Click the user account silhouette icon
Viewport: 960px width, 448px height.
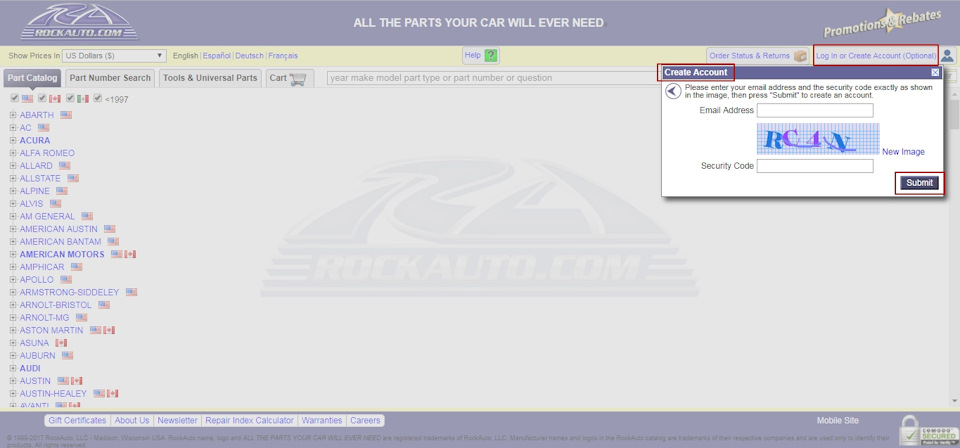point(947,56)
